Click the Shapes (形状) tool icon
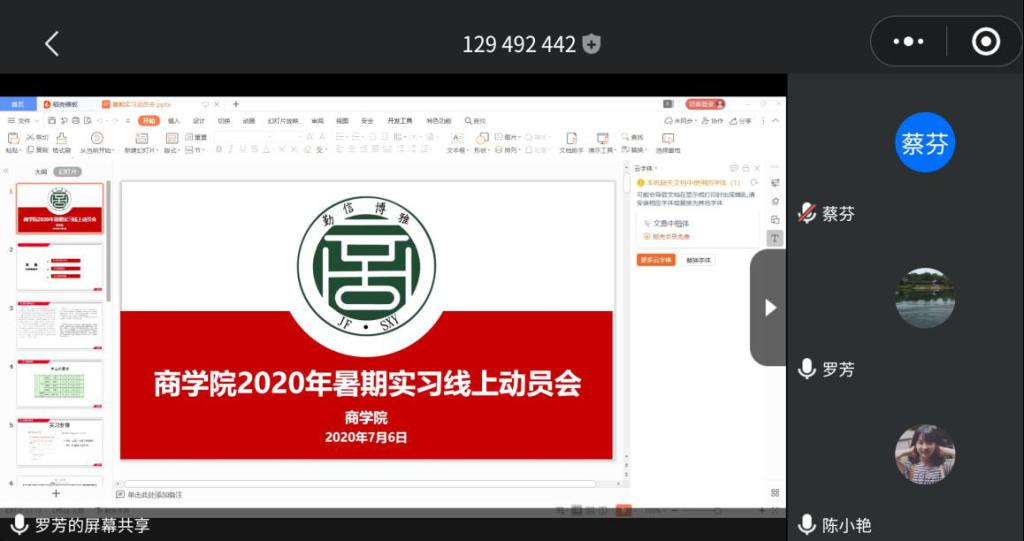1024x541 pixels. tap(481, 138)
